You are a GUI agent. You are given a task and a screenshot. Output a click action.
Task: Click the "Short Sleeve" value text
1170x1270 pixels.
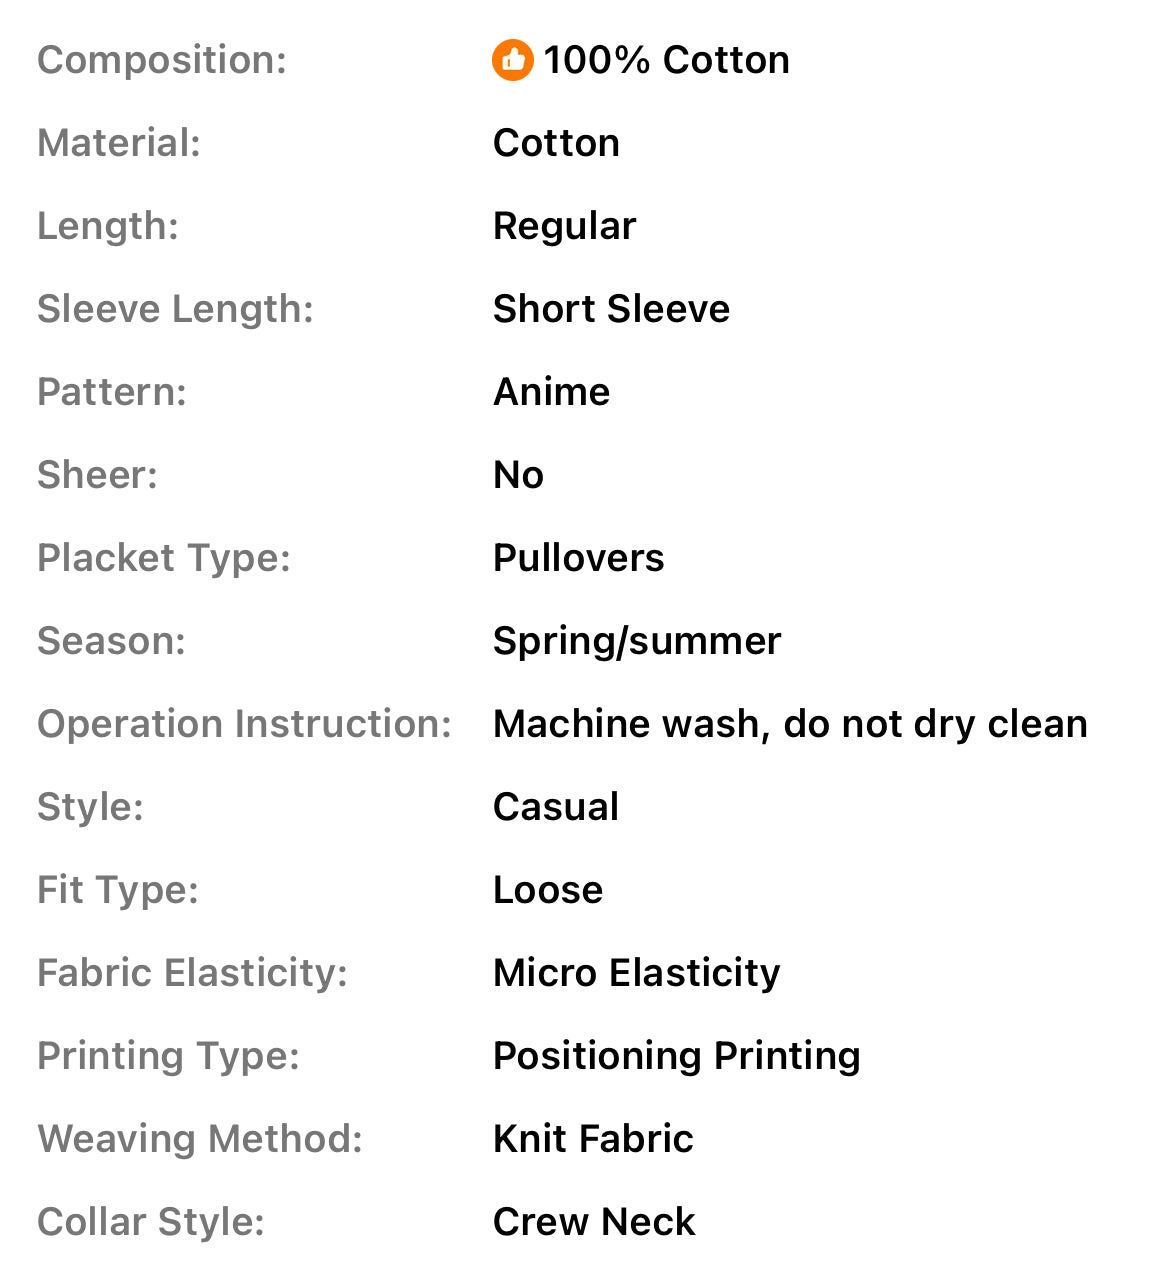pos(611,309)
